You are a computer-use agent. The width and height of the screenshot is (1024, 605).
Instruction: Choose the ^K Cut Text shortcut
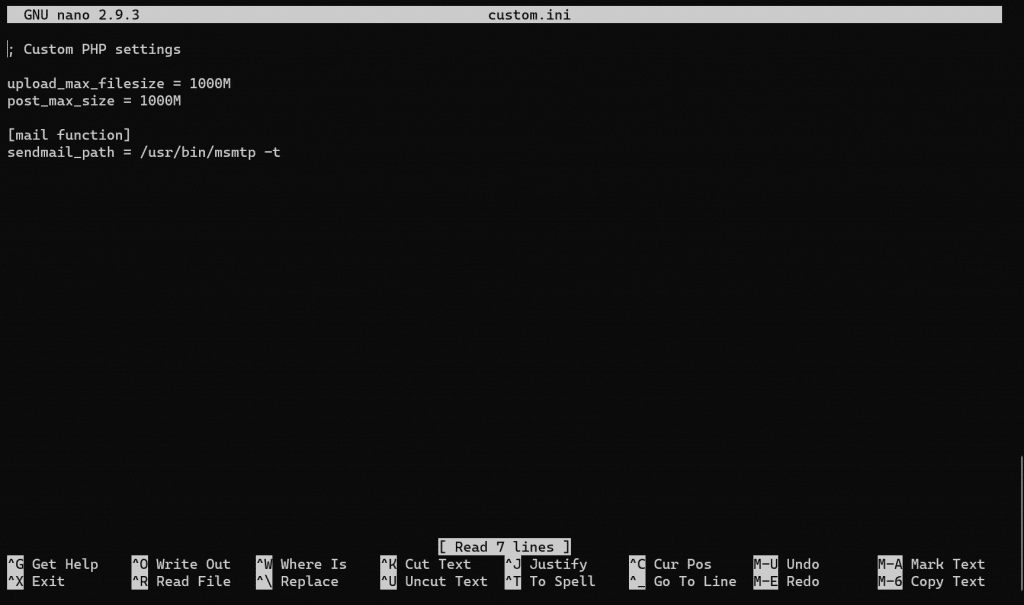pos(425,564)
